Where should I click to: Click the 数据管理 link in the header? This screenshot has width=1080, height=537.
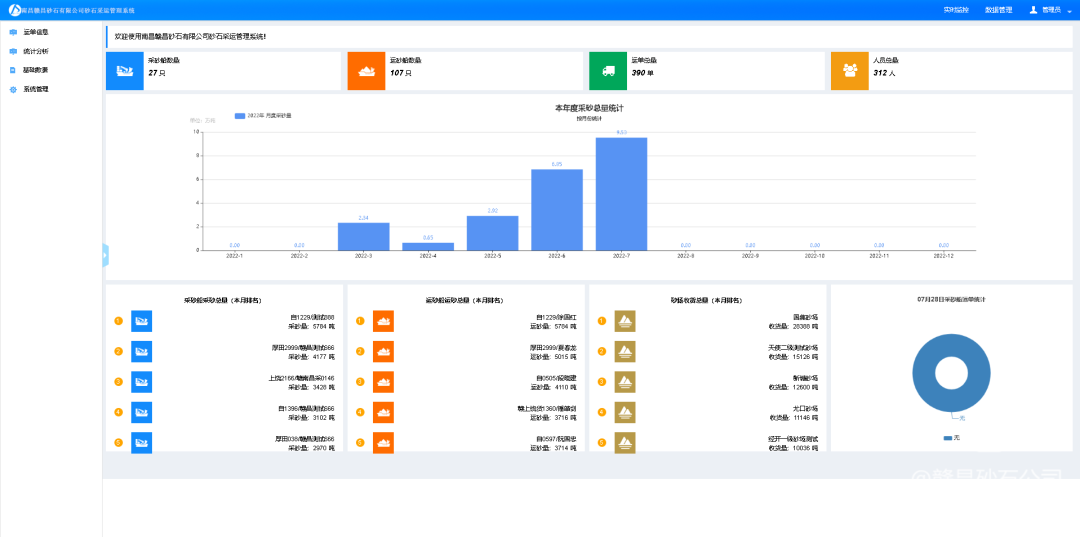coord(998,10)
